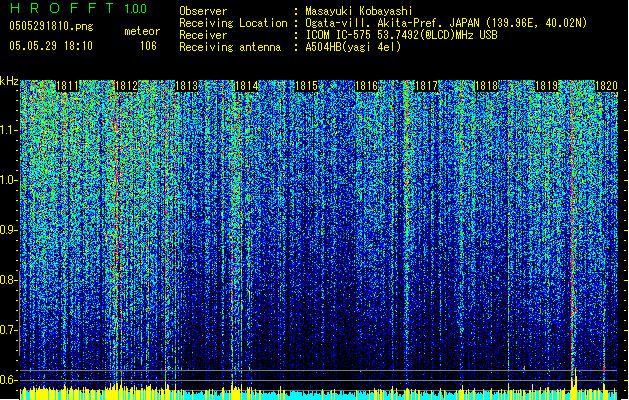The height and width of the screenshot is (400, 629).
Task: Select the file name 0505291810.png
Action: click(x=51, y=27)
